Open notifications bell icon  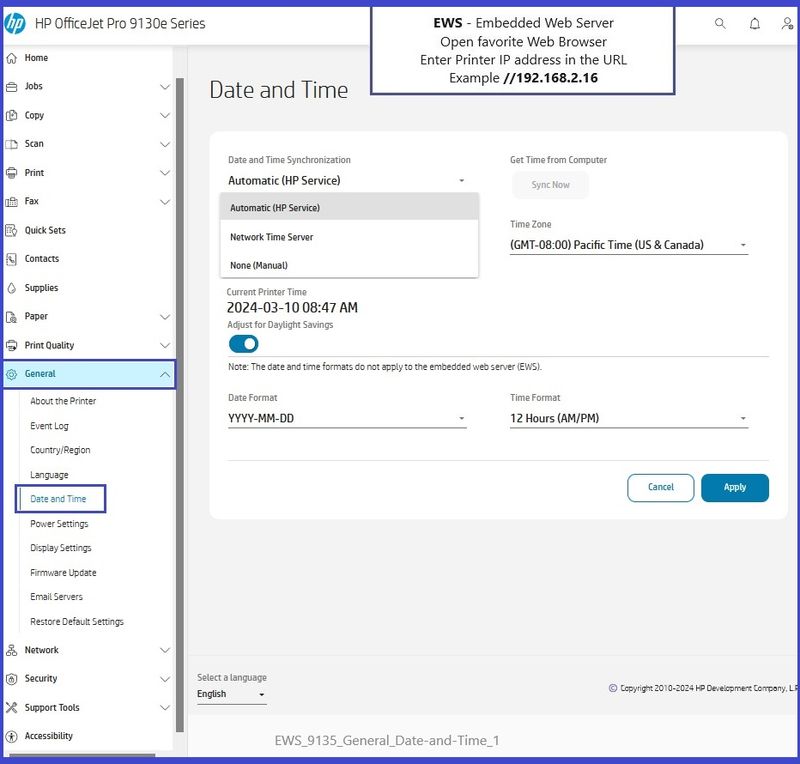[x=755, y=23]
